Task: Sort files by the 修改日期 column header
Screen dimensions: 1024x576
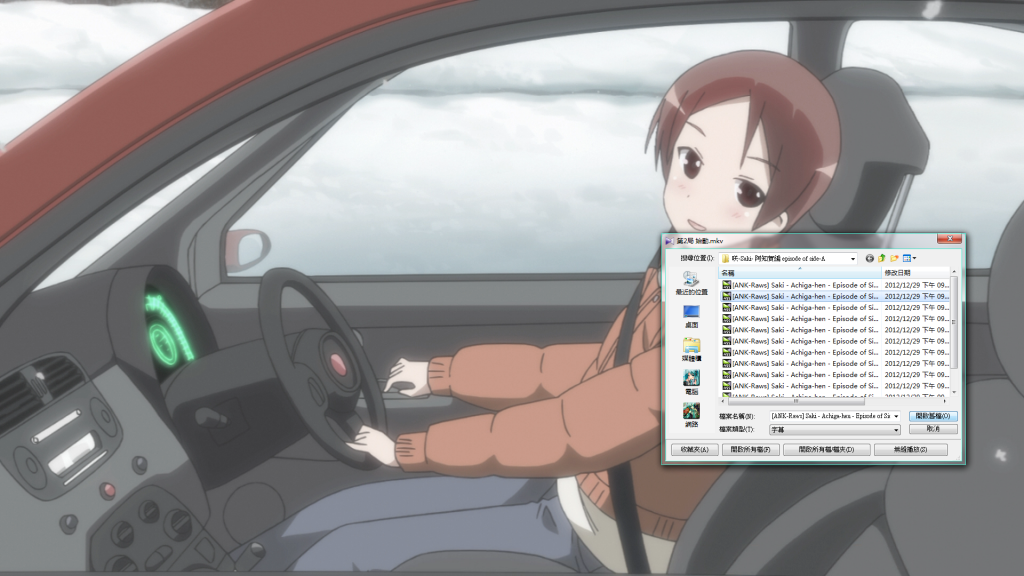Action: click(916, 272)
